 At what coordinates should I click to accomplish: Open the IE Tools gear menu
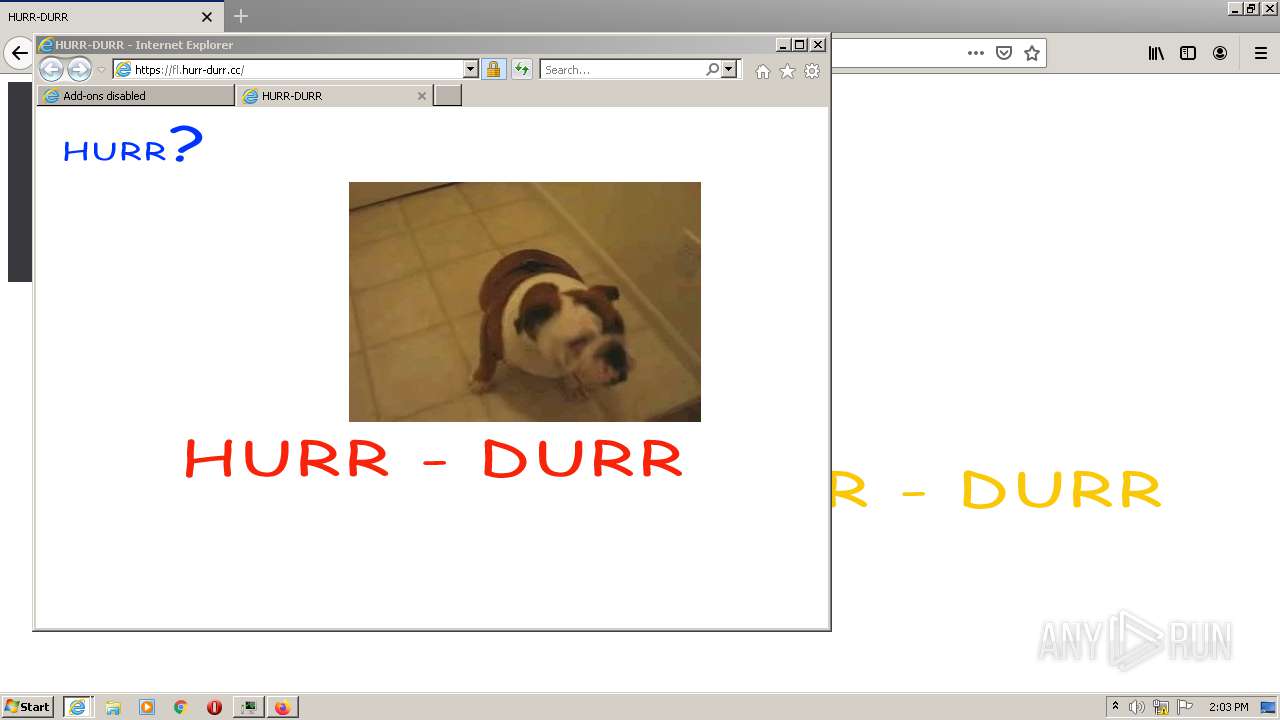click(x=812, y=71)
